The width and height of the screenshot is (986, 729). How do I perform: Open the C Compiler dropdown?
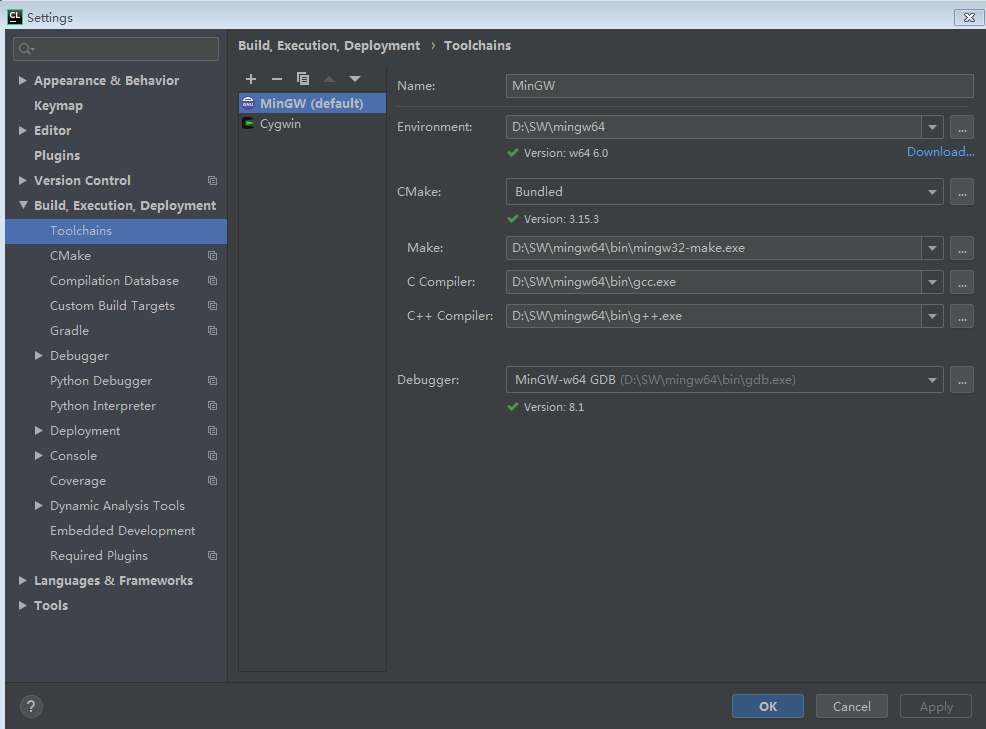click(x=931, y=282)
